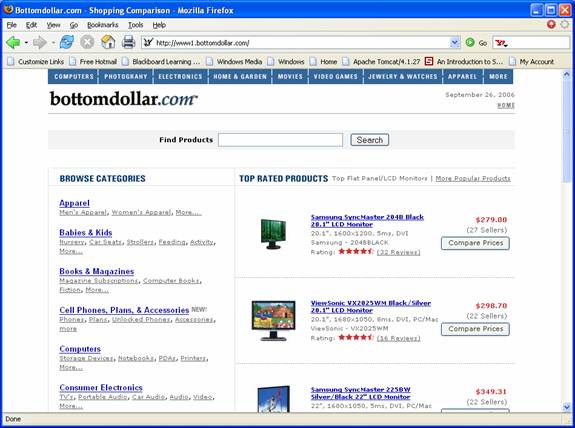Go to the Home page icon

coord(108,43)
